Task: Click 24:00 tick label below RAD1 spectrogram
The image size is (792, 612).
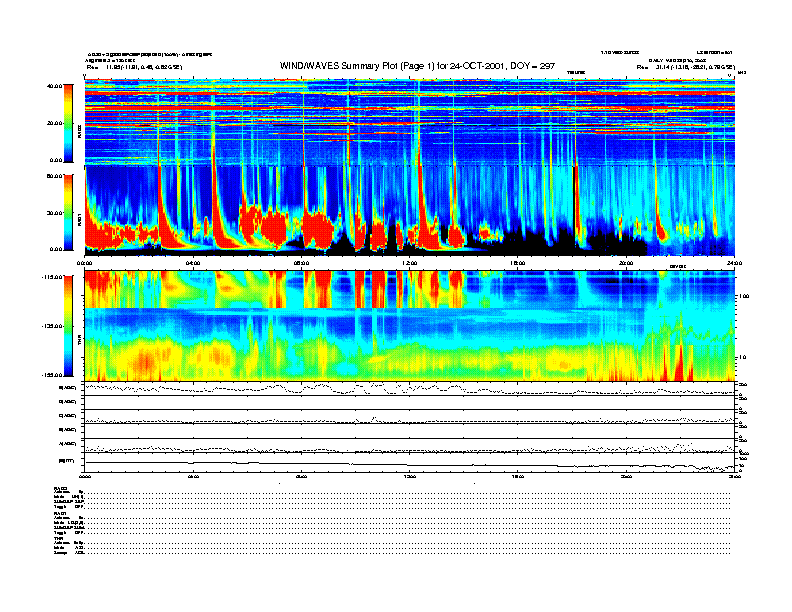Action: point(734,264)
